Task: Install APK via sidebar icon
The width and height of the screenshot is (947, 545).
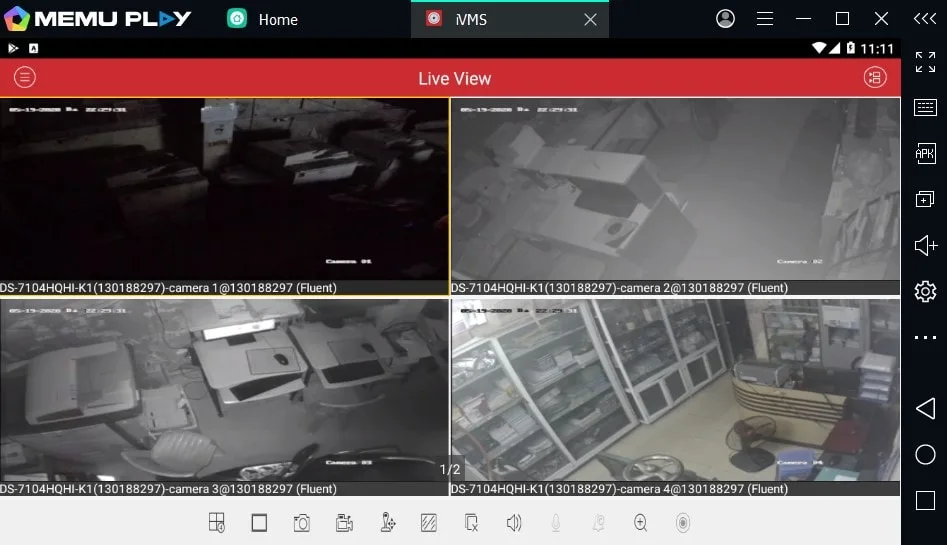Action: [925, 153]
